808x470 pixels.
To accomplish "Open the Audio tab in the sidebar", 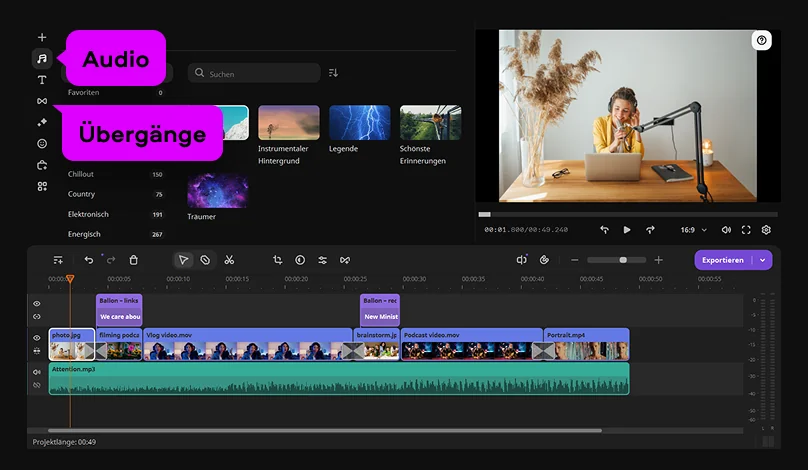I will 42,58.
